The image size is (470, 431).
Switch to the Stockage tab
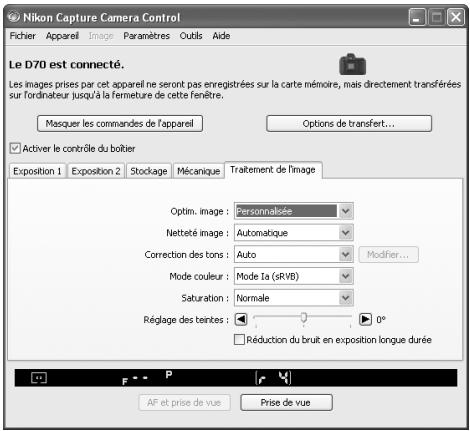tap(149, 171)
